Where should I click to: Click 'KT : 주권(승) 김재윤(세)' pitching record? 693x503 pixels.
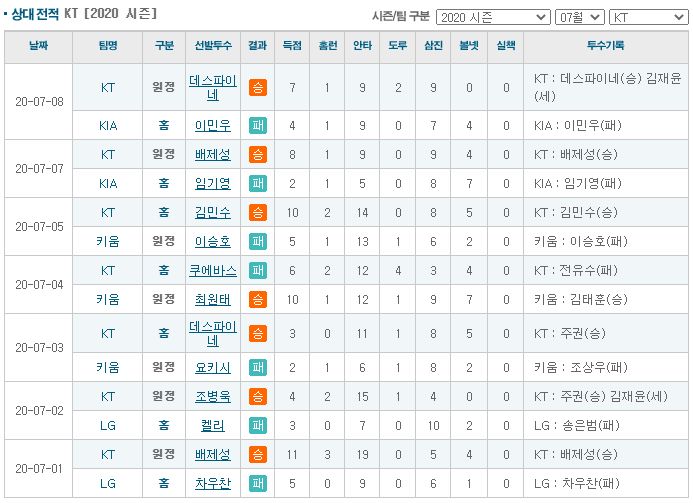click(x=601, y=396)
